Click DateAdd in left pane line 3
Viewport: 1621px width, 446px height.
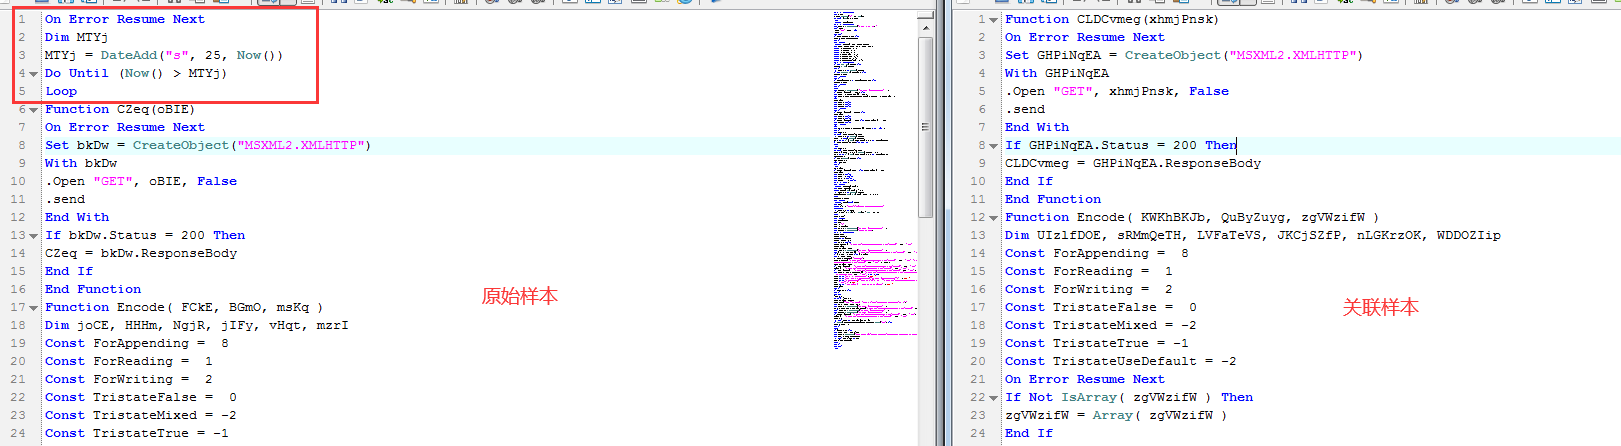(x=129, y=55)
